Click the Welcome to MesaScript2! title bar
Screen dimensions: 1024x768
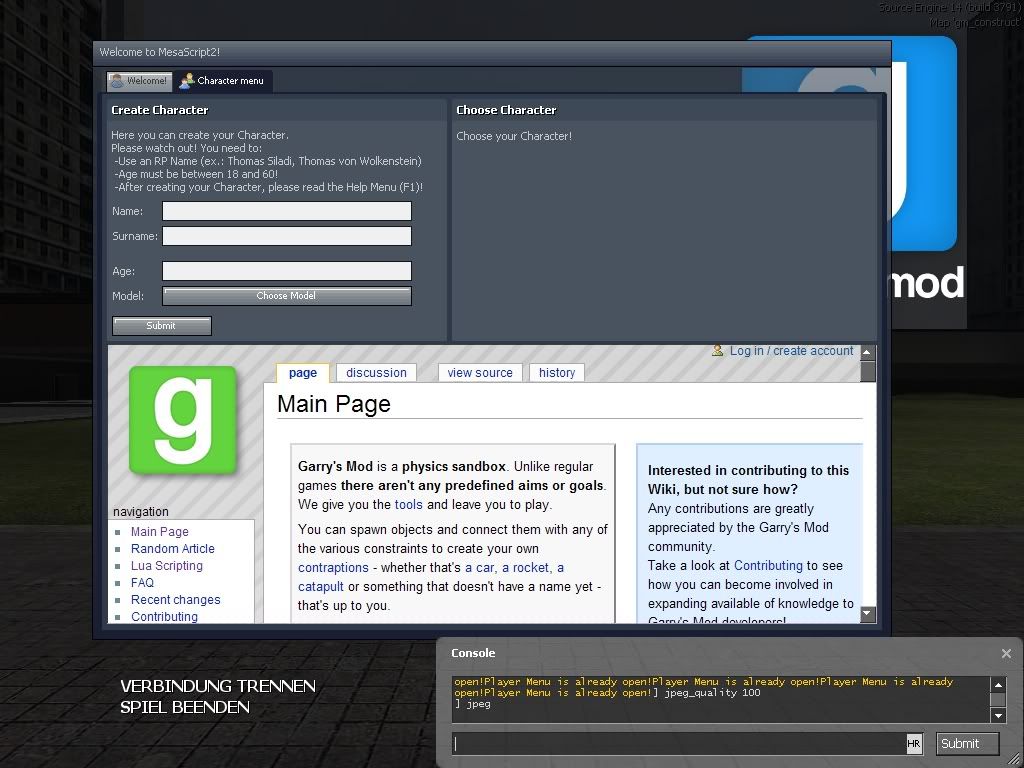tap(492, 52)
